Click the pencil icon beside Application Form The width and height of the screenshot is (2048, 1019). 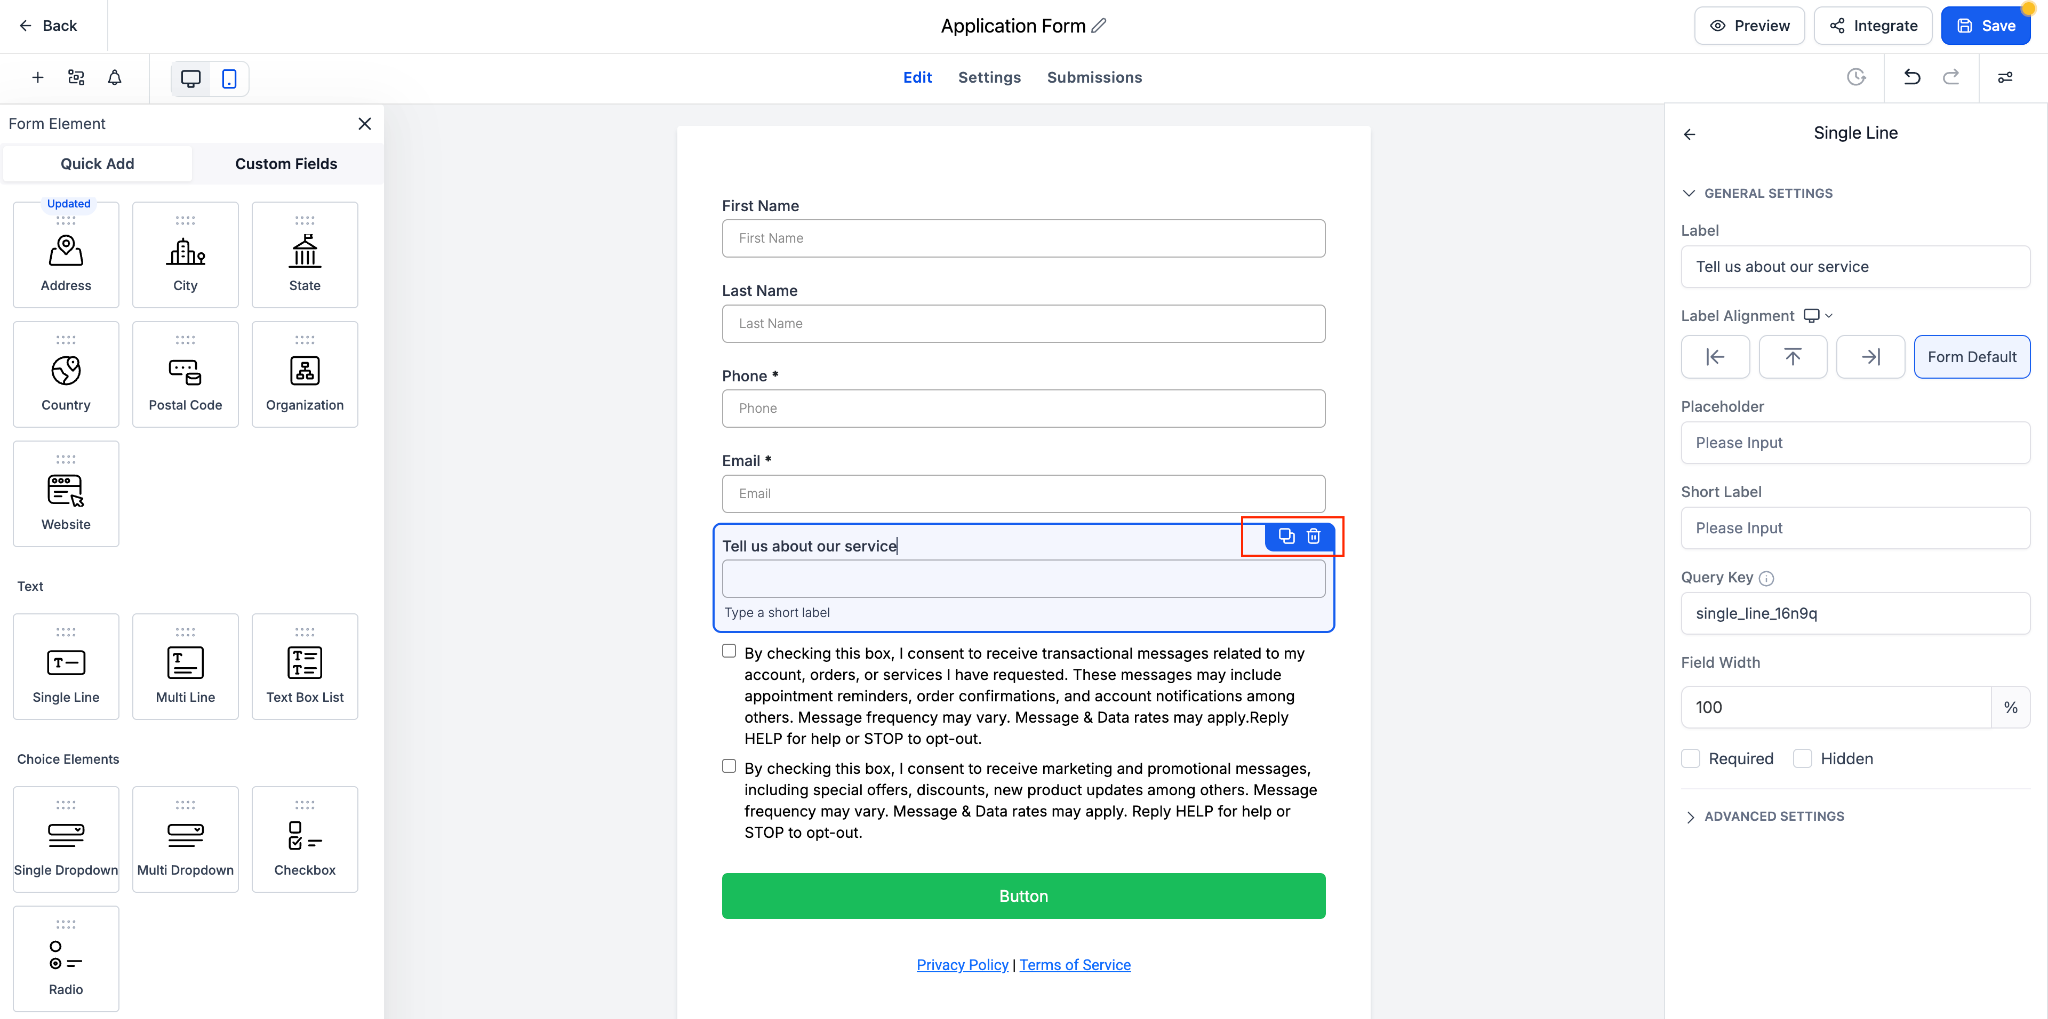click(x=1099, y=26)
